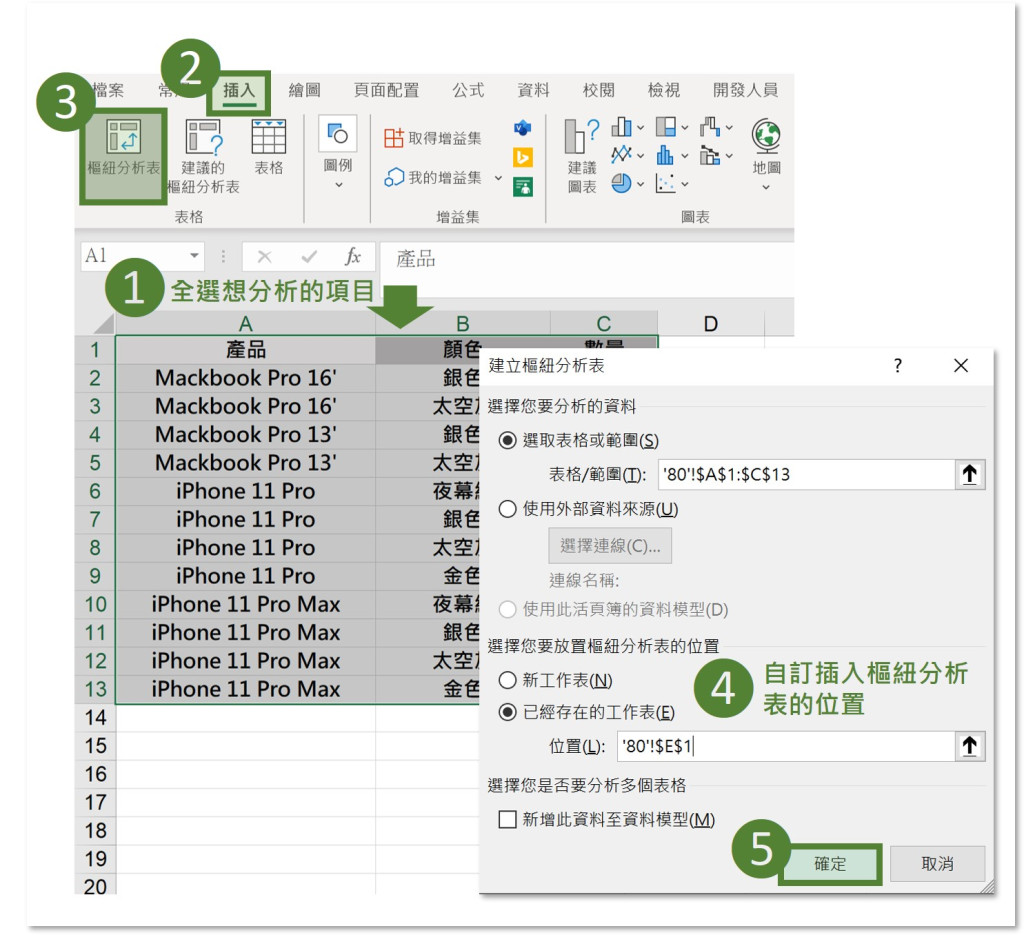Switch to the 校閱 ribbon tab
This screenshot has width=1024, height=935.
point(598,90)
